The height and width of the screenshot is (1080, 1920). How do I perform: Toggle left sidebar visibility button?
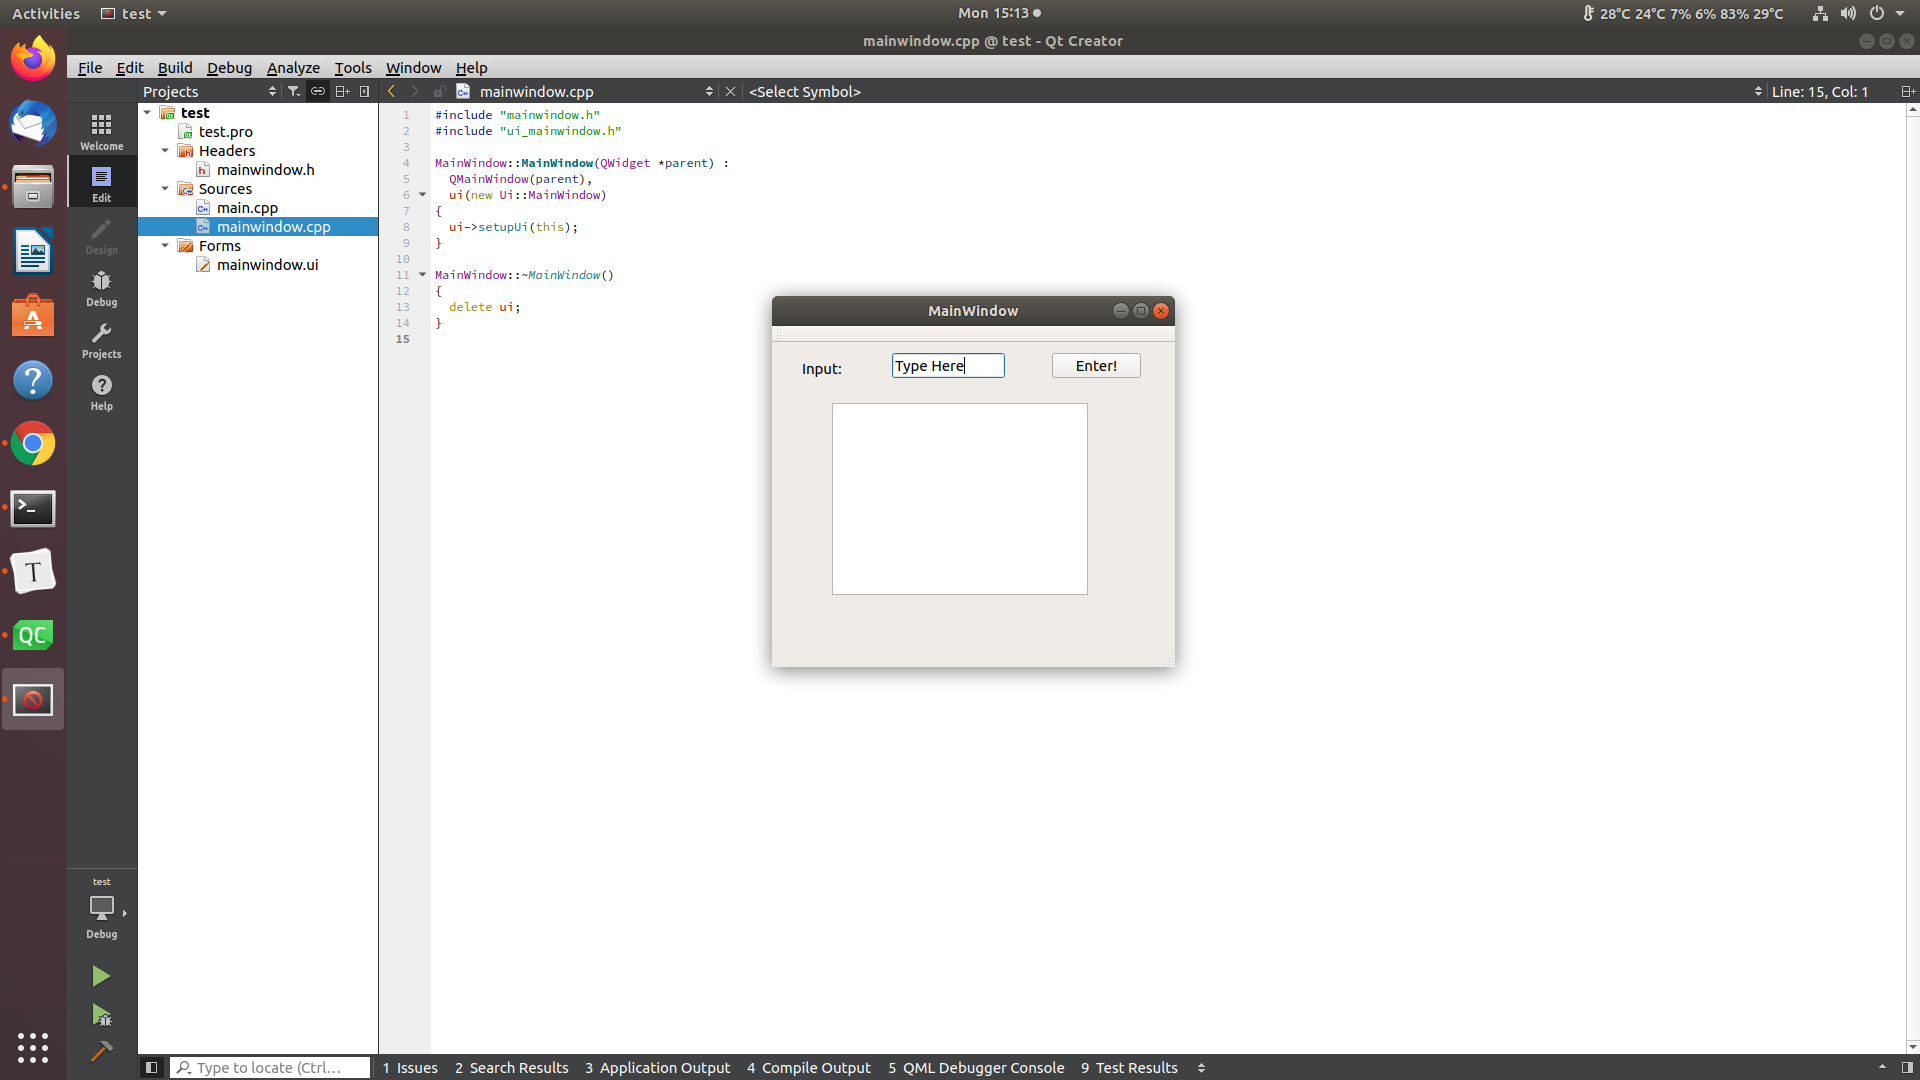tap(151, 1067)
